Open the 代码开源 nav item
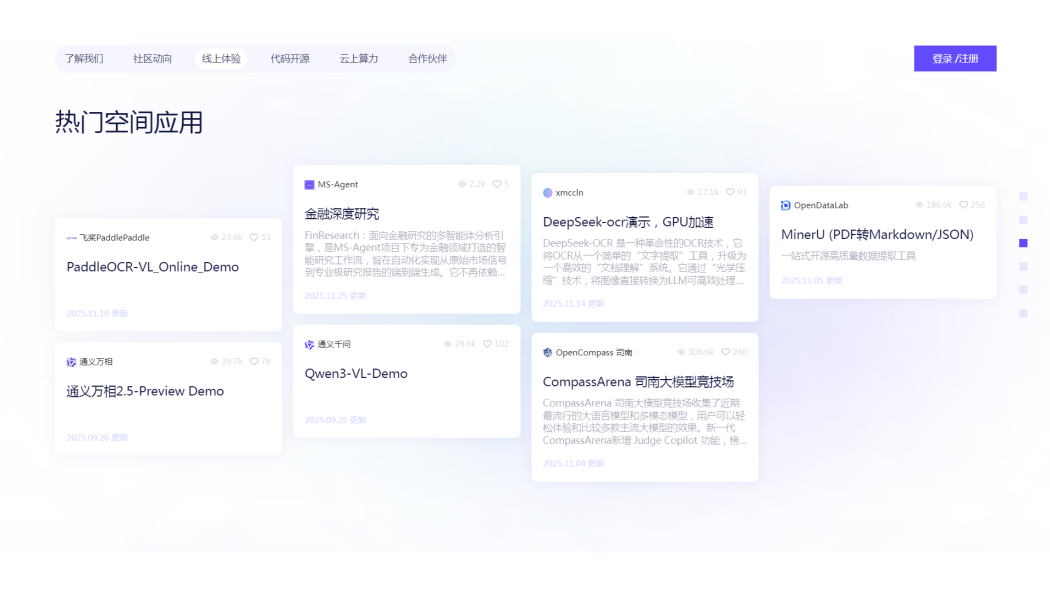The width and height of the screenshot is (1050, 590). click(x=290, y=59)
